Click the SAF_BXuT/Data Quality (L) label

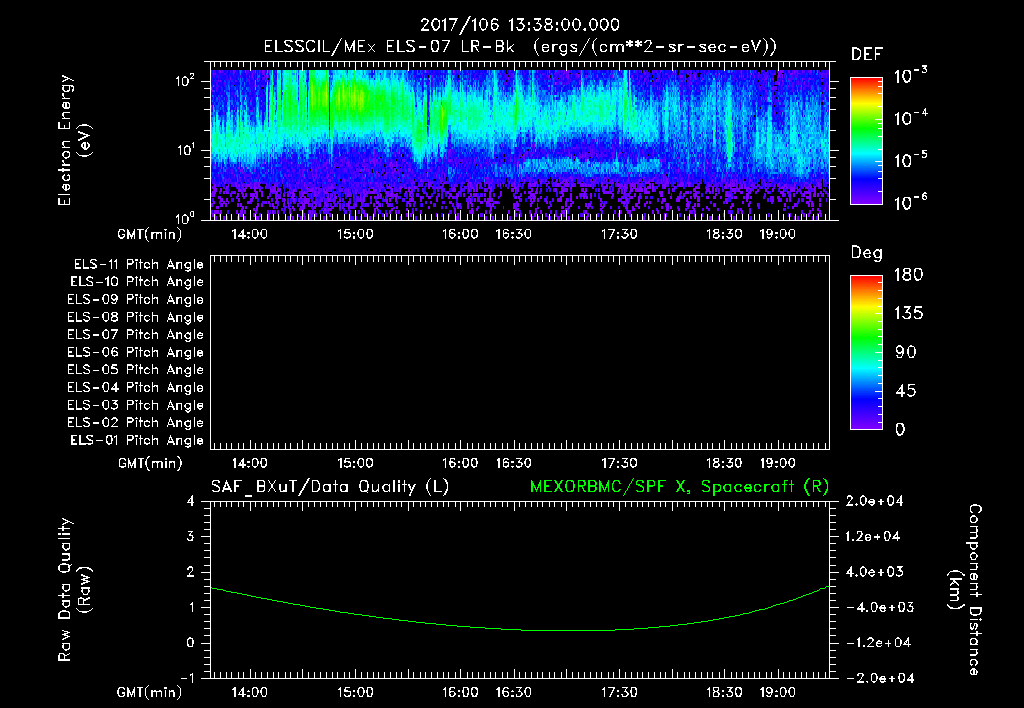click(330, 487)
